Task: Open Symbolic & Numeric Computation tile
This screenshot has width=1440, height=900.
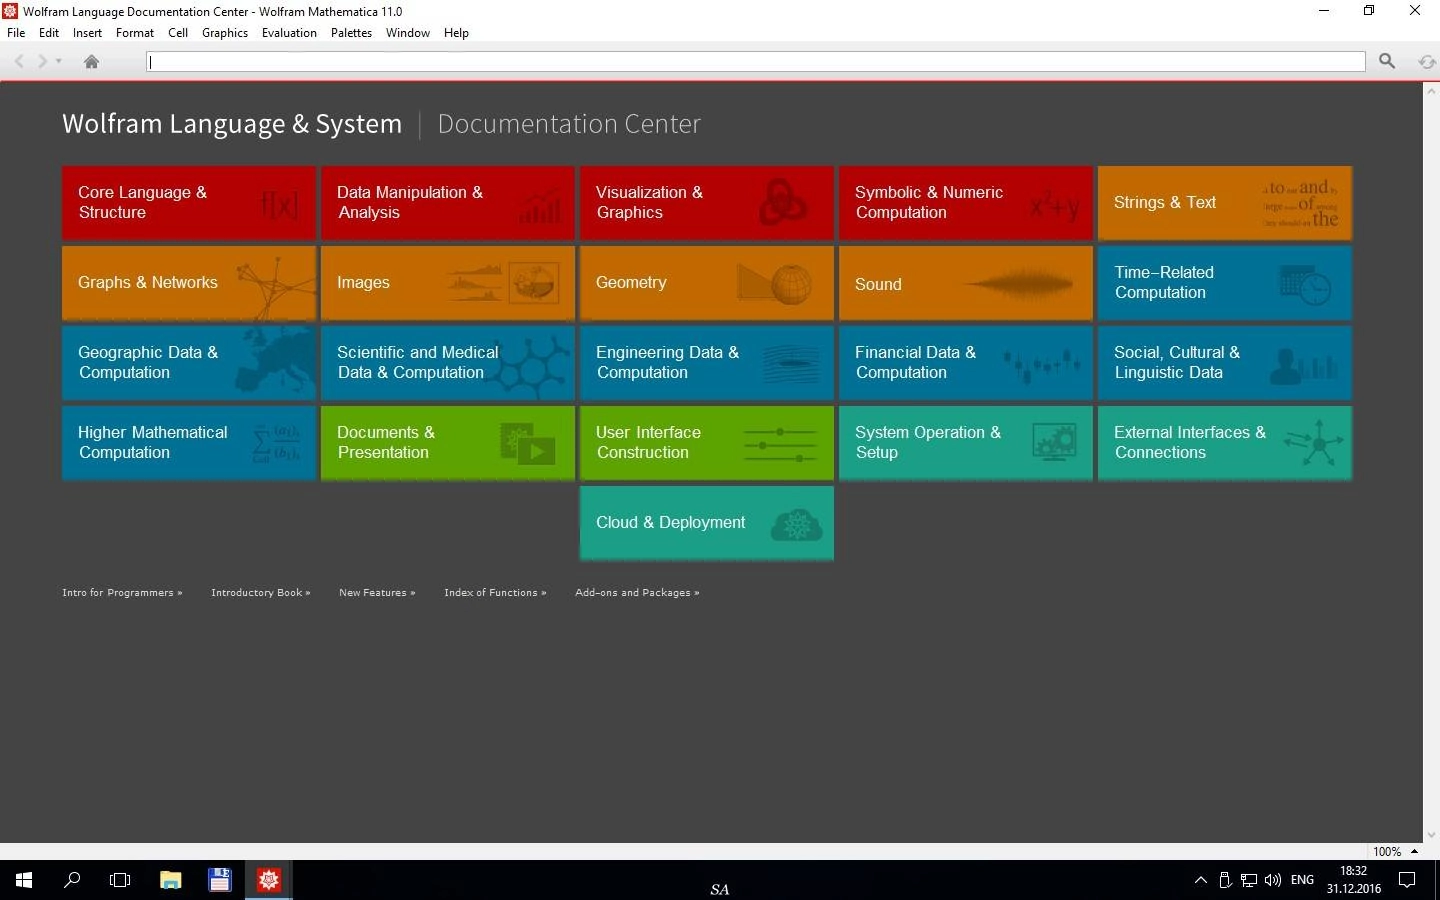Action: pos(966,203)
